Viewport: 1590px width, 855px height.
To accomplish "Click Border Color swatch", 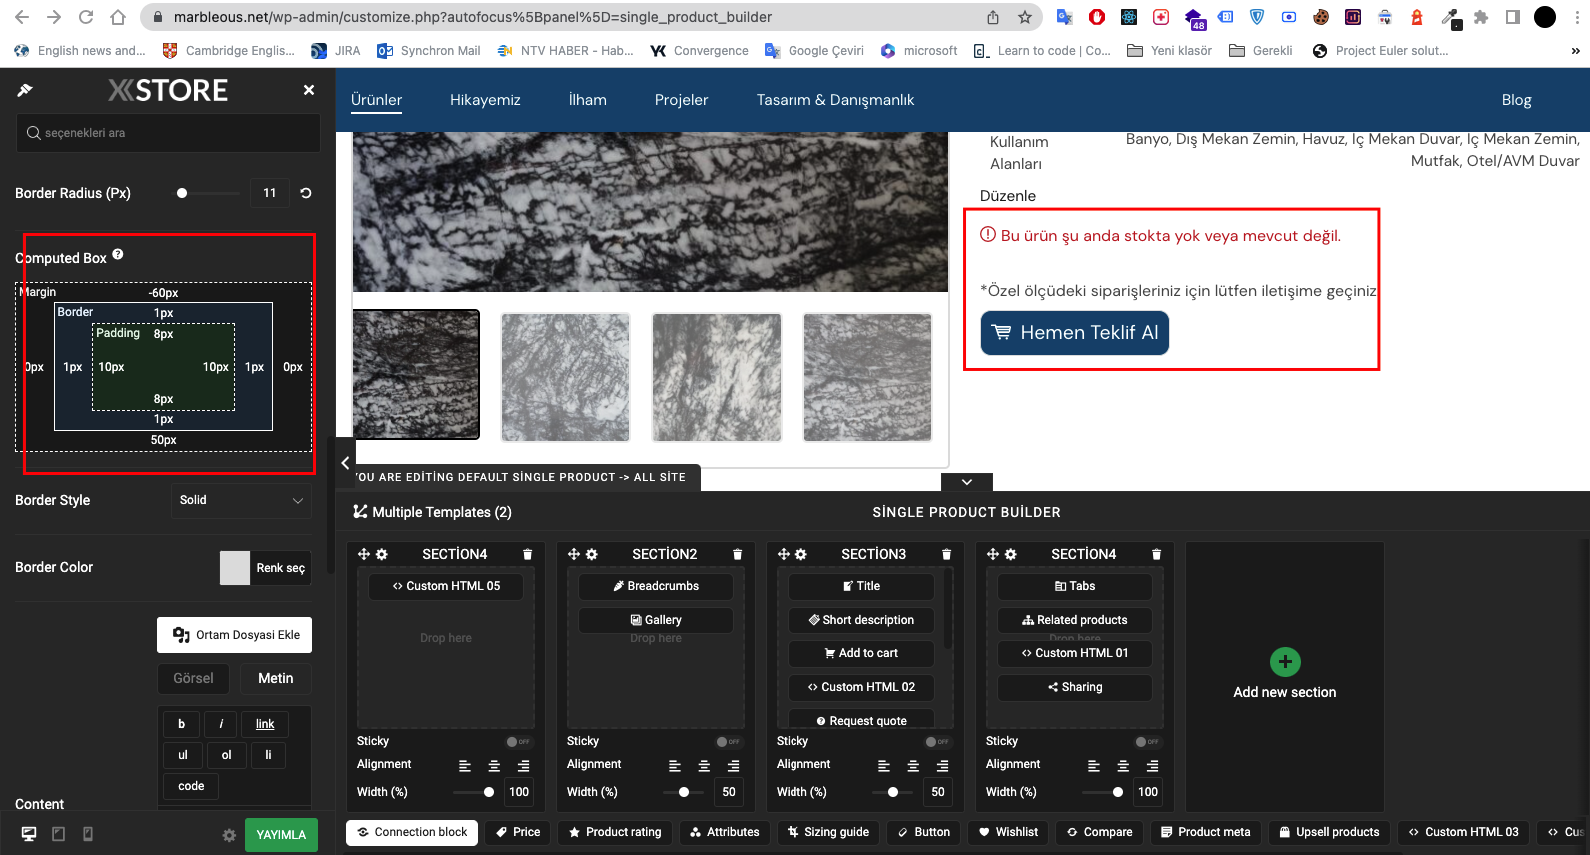I will (235, 568).
